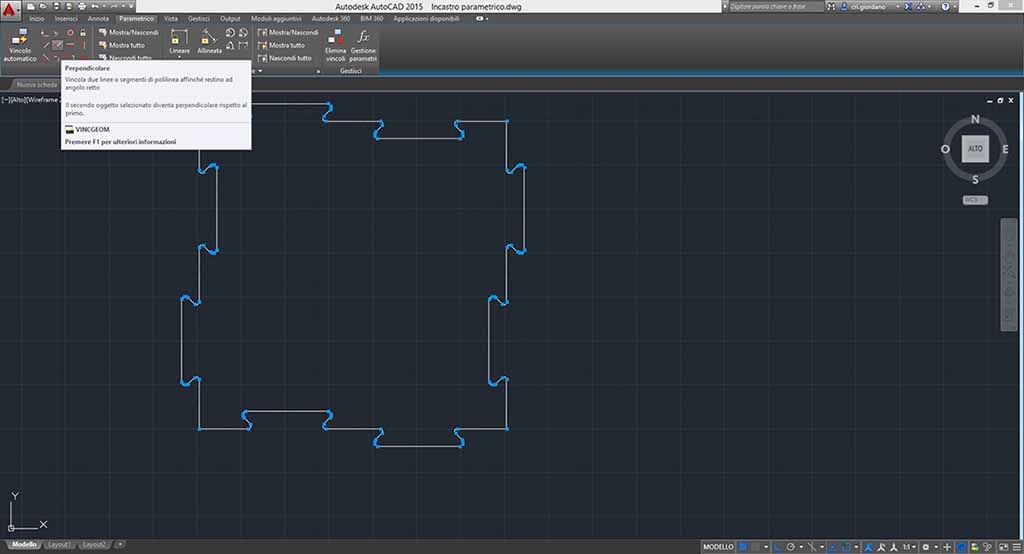Click dimensional Mostra tutto button
The height and width of the screenshot is (554, 1024).
pyautogui.click(x=281, y=45)
